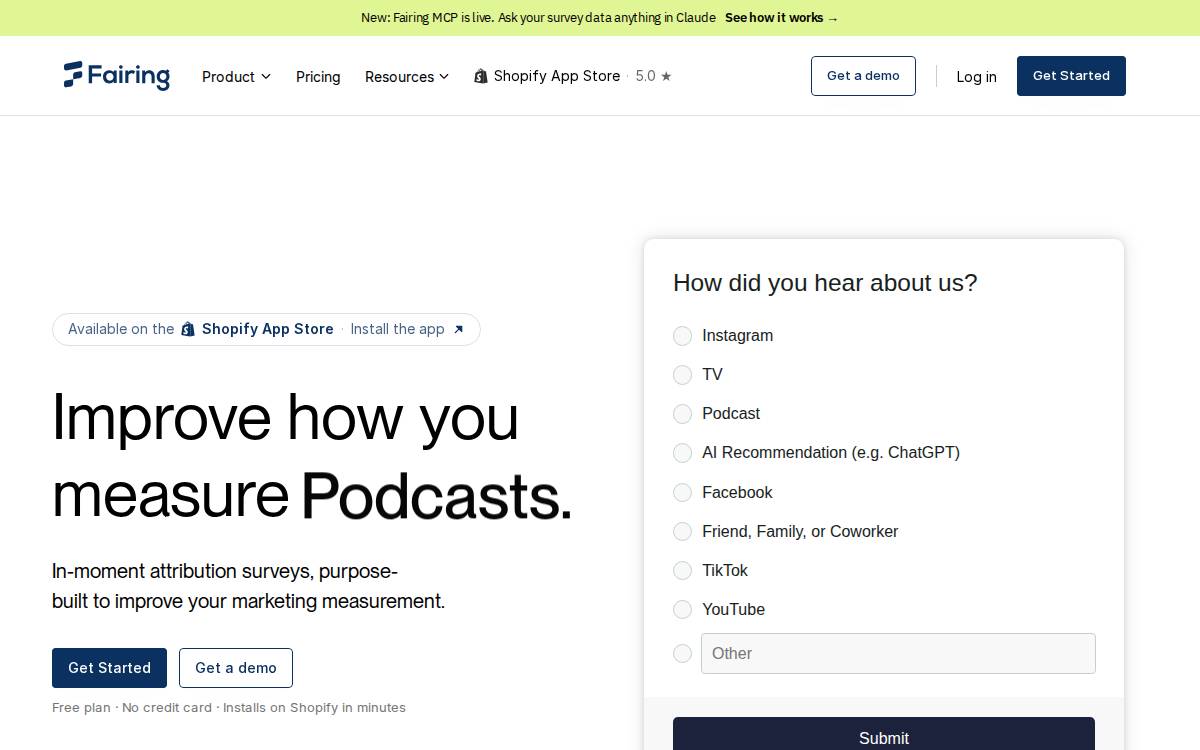This screenshot has height=750, width=1200.
Task: Click the survey question heading
Action: pyautogui.click(x=825, y=283)
